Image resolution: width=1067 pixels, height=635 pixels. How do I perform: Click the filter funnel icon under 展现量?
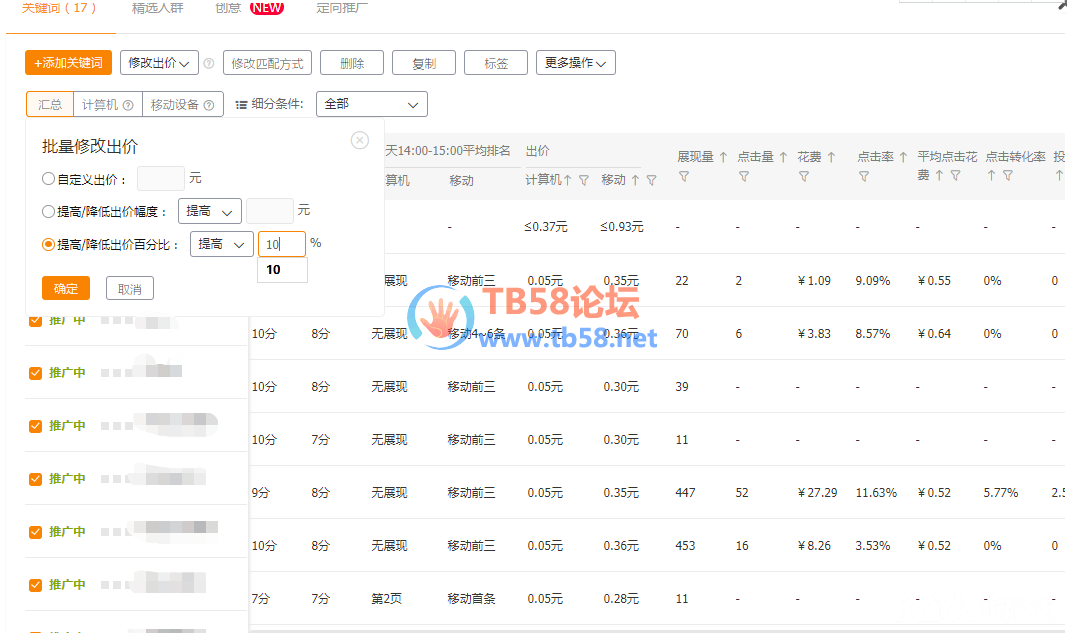coord(684,177)
